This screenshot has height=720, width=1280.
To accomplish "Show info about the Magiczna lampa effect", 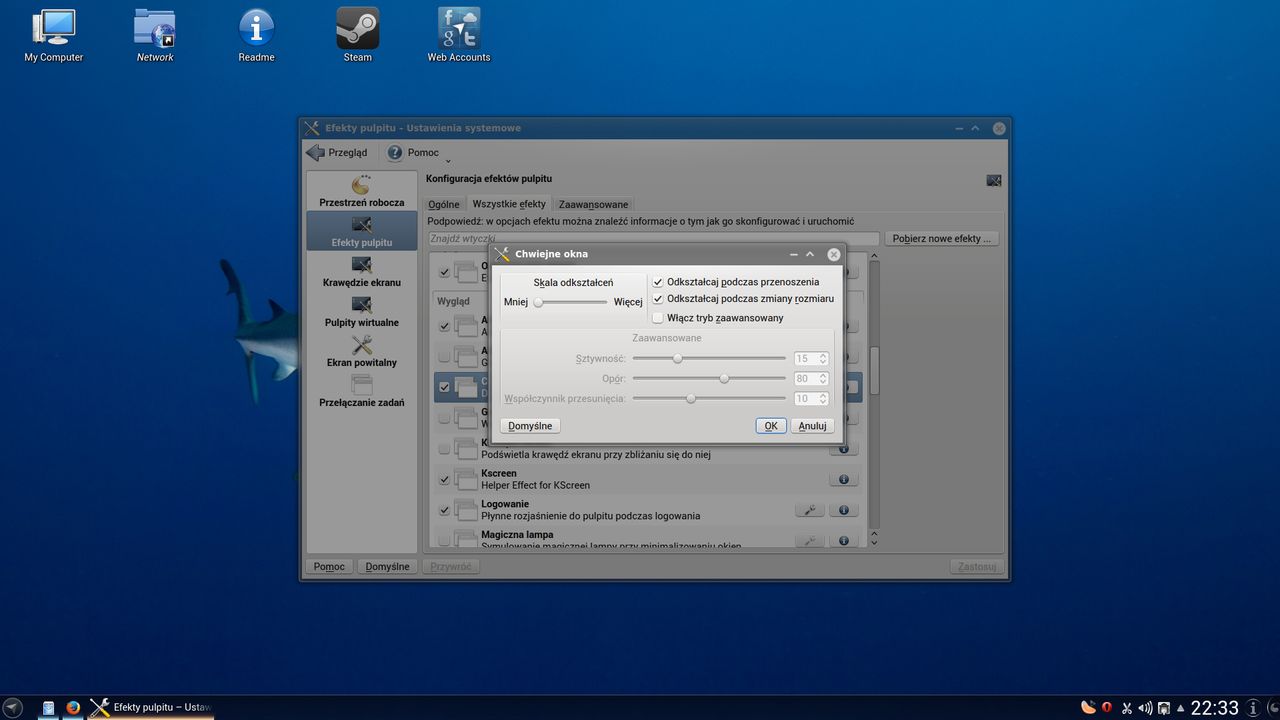I will [843, 541].
